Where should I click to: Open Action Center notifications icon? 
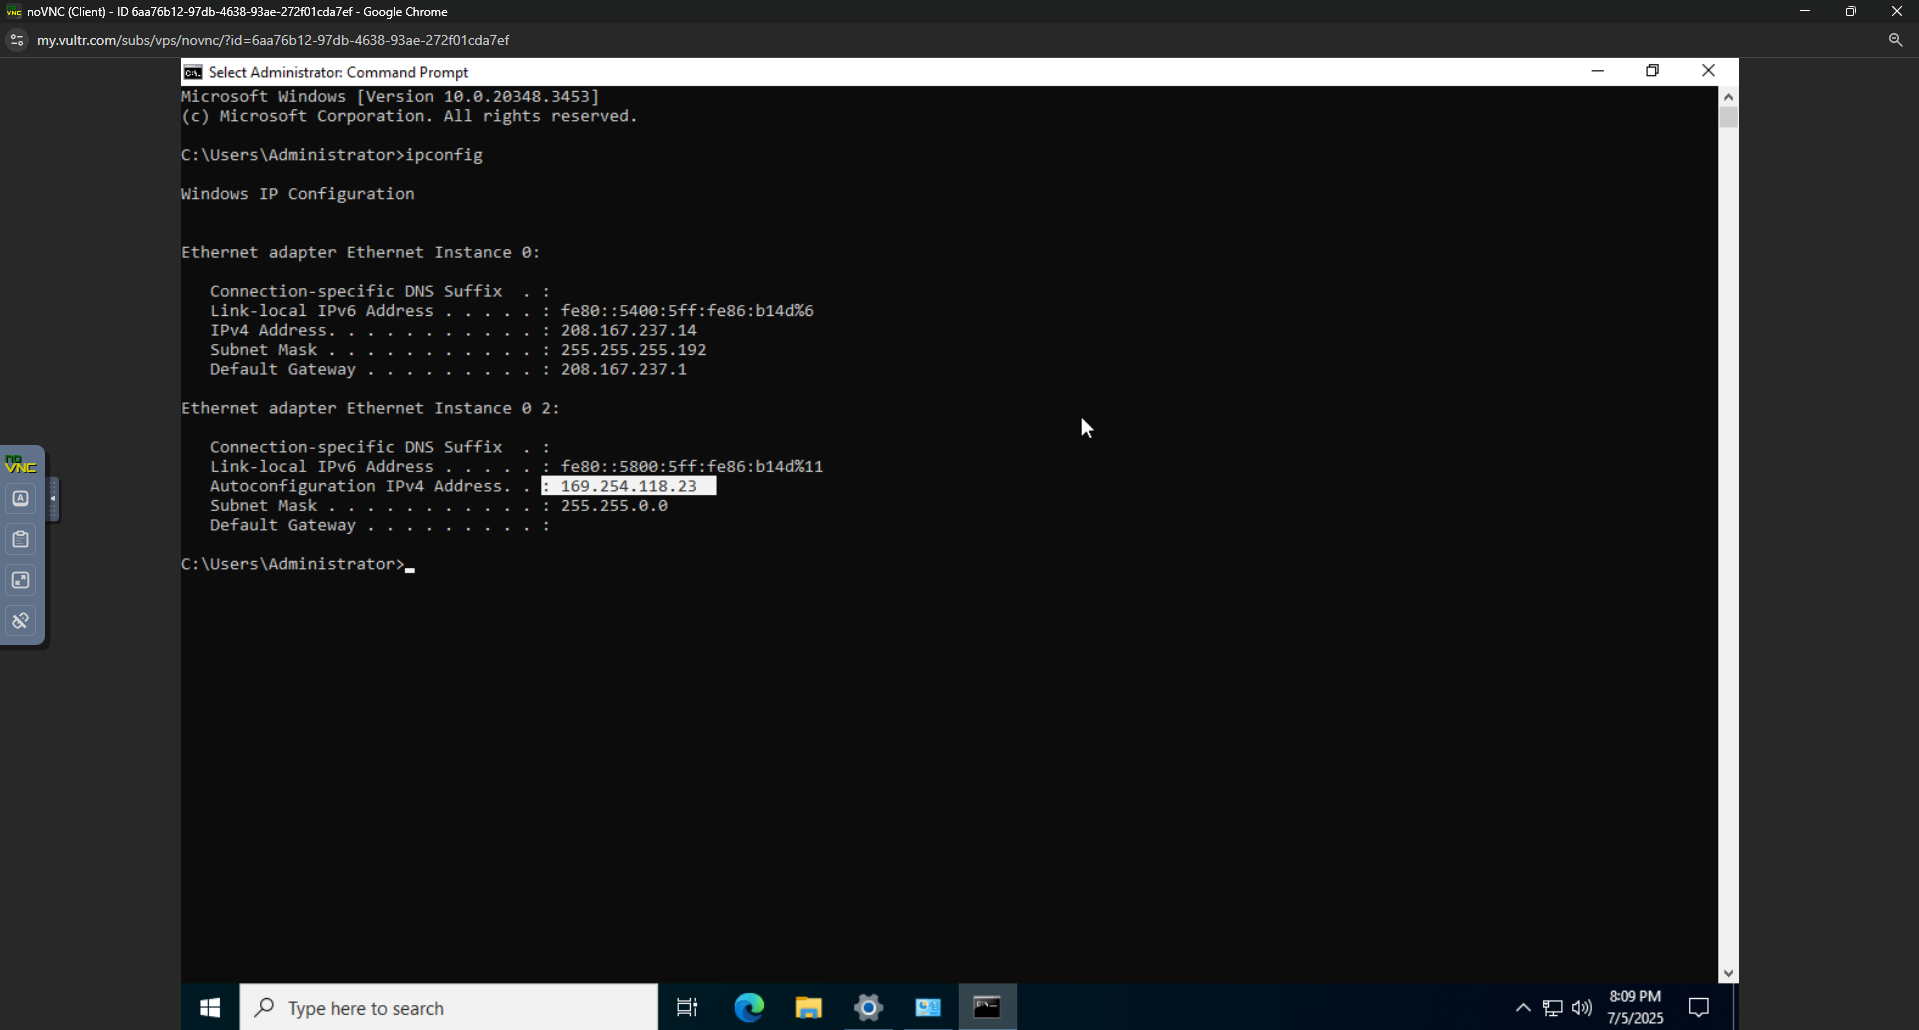[x=1699, y=1008]
